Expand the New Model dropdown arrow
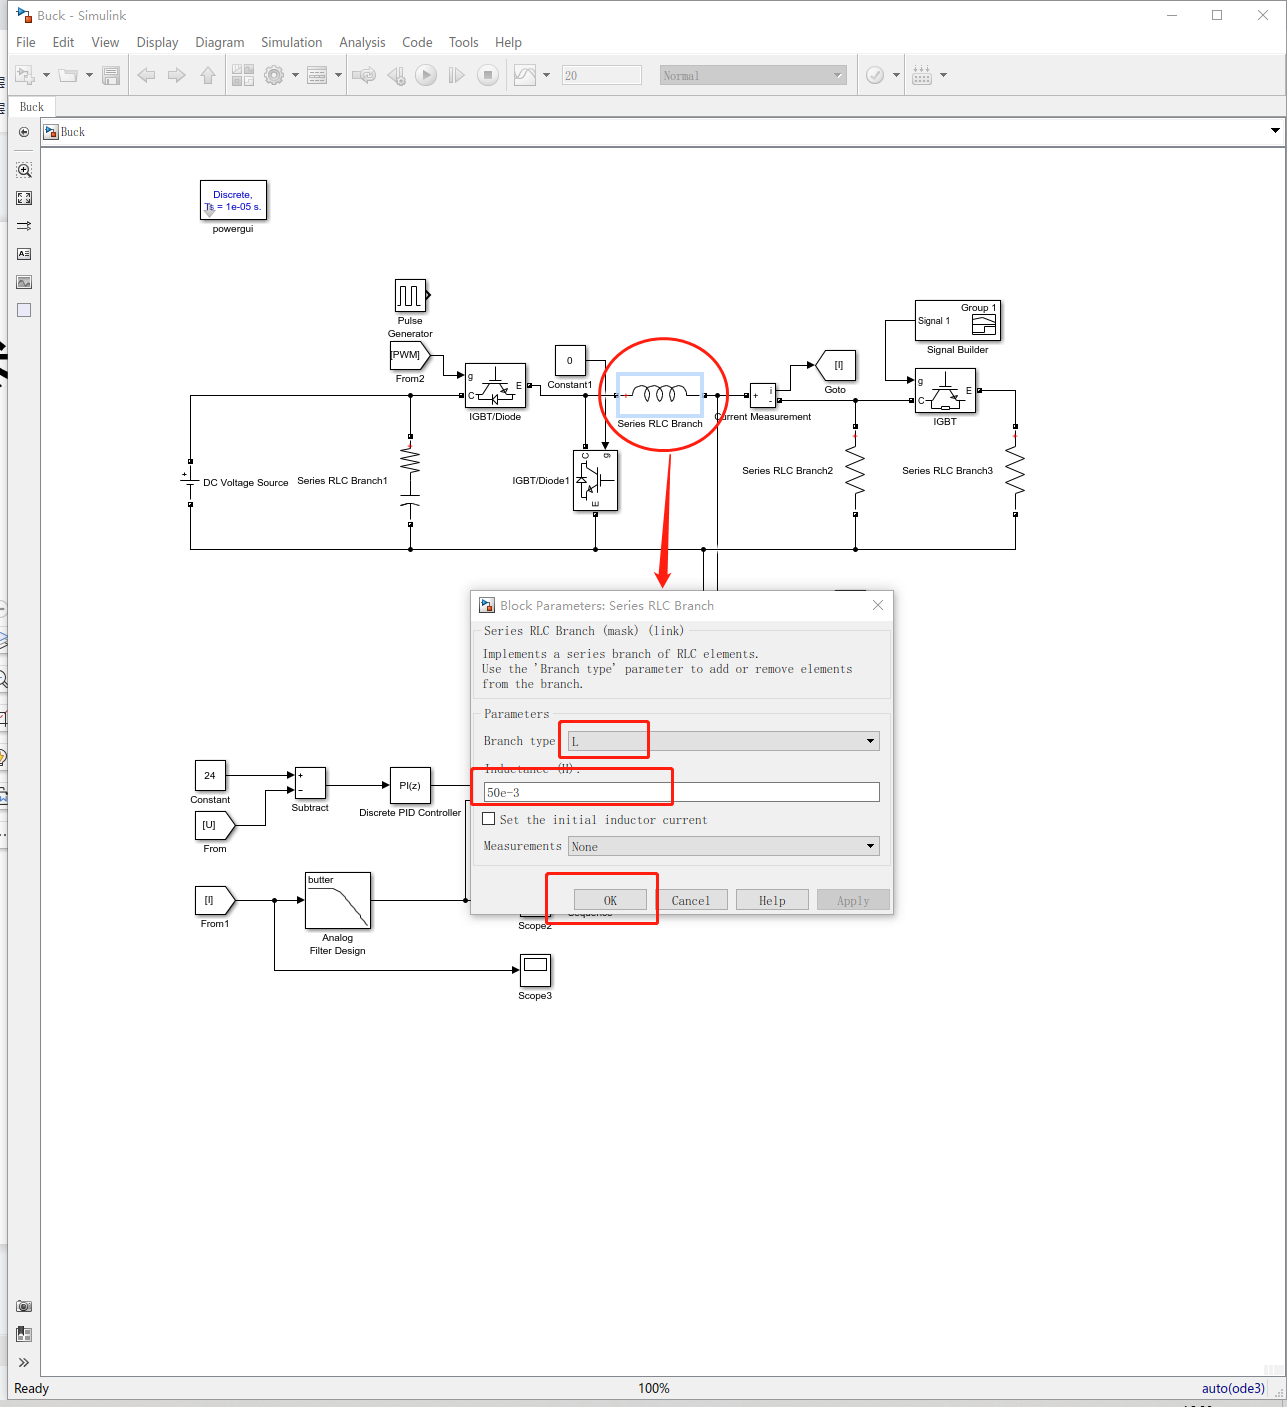Image resolution: width=1287 pixels, height=1407 pixels. [46, 75]
